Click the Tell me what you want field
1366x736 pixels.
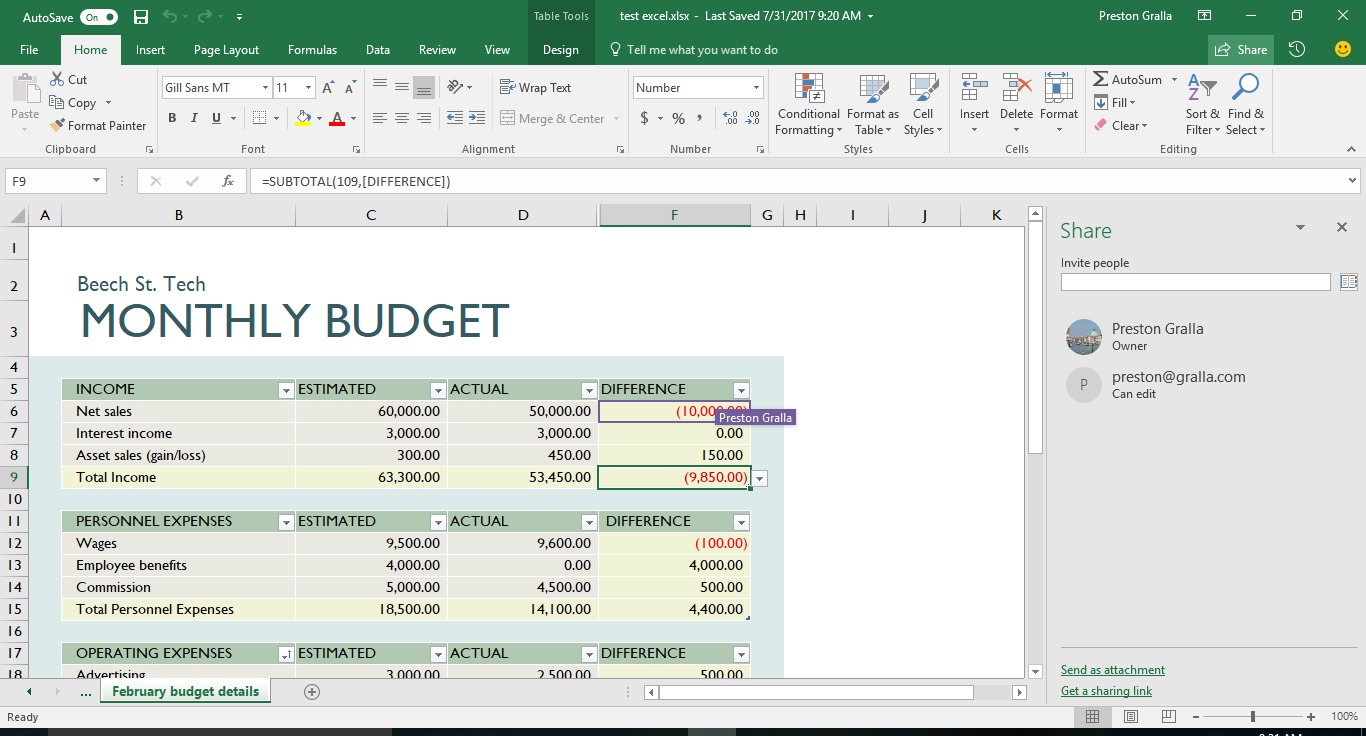point(693,50)
